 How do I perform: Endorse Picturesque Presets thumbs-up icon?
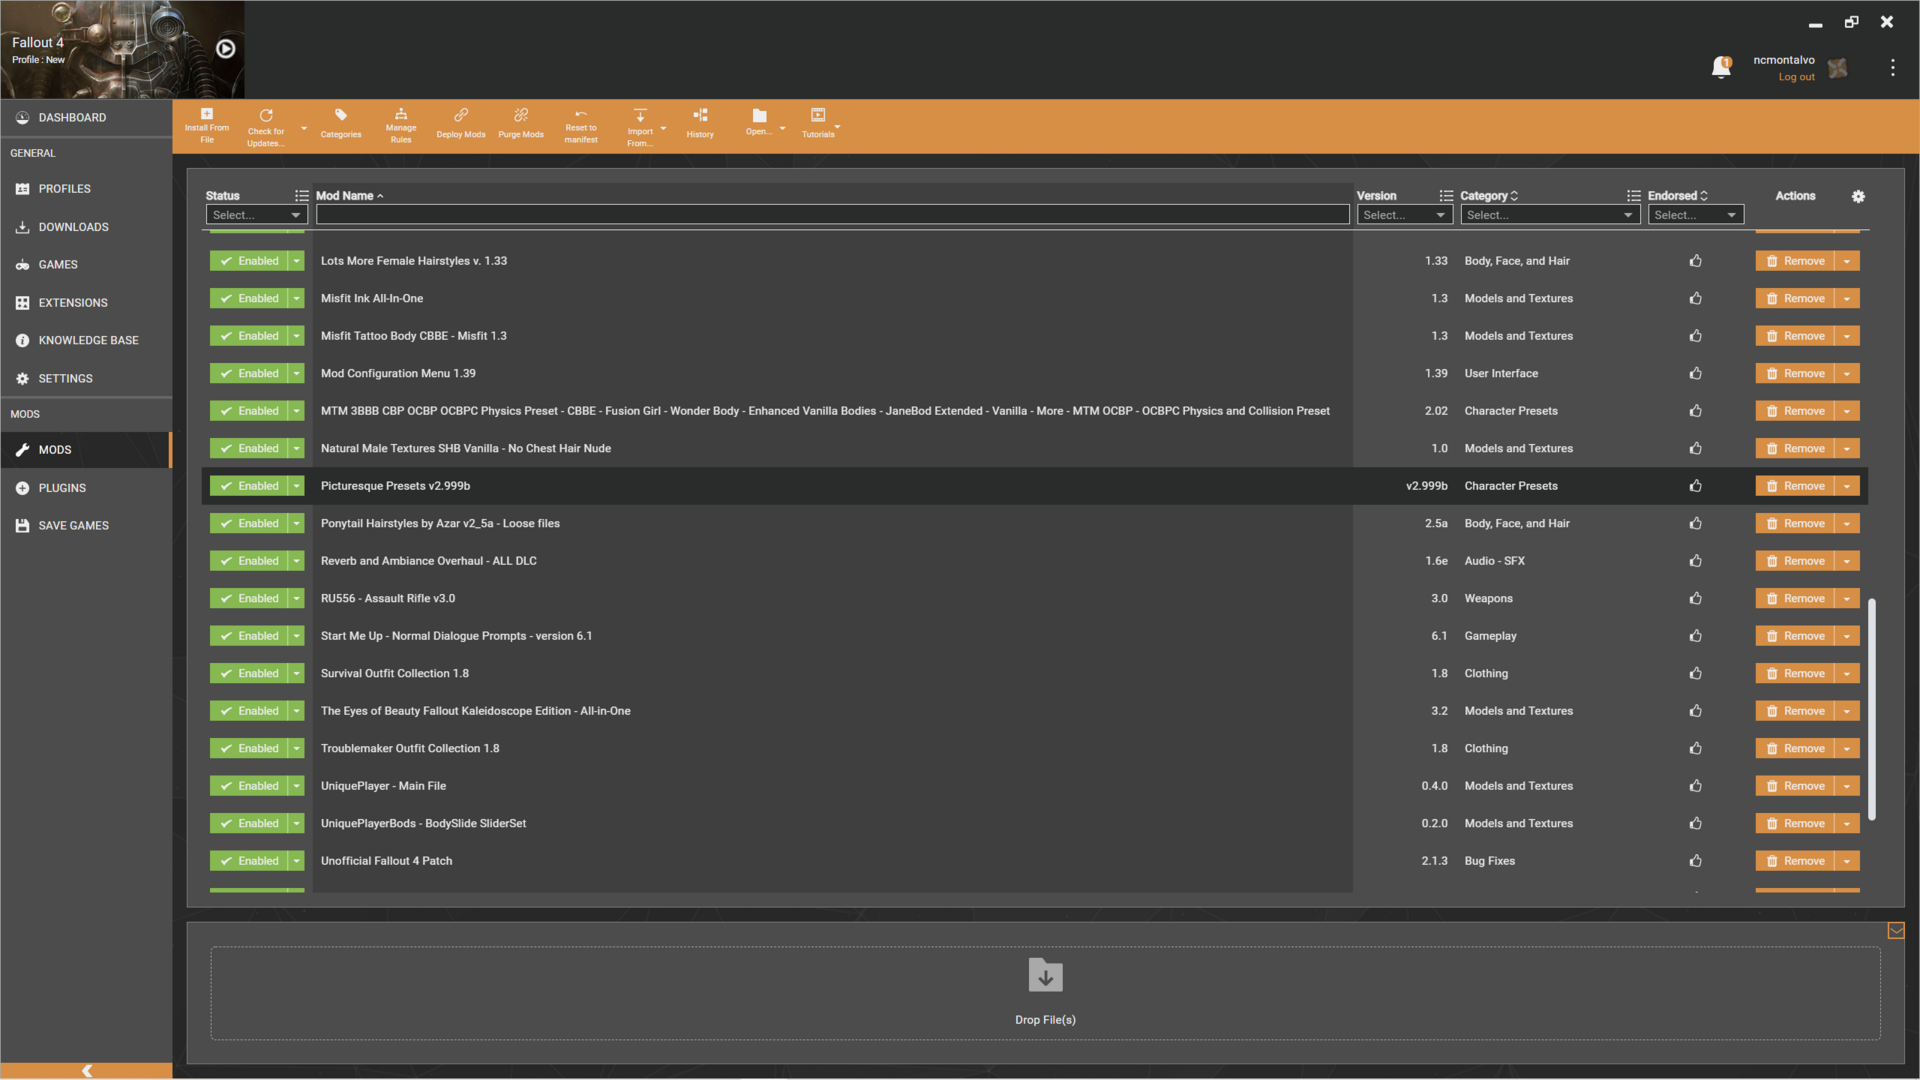pyautogui.click(x=1695, y=486)
